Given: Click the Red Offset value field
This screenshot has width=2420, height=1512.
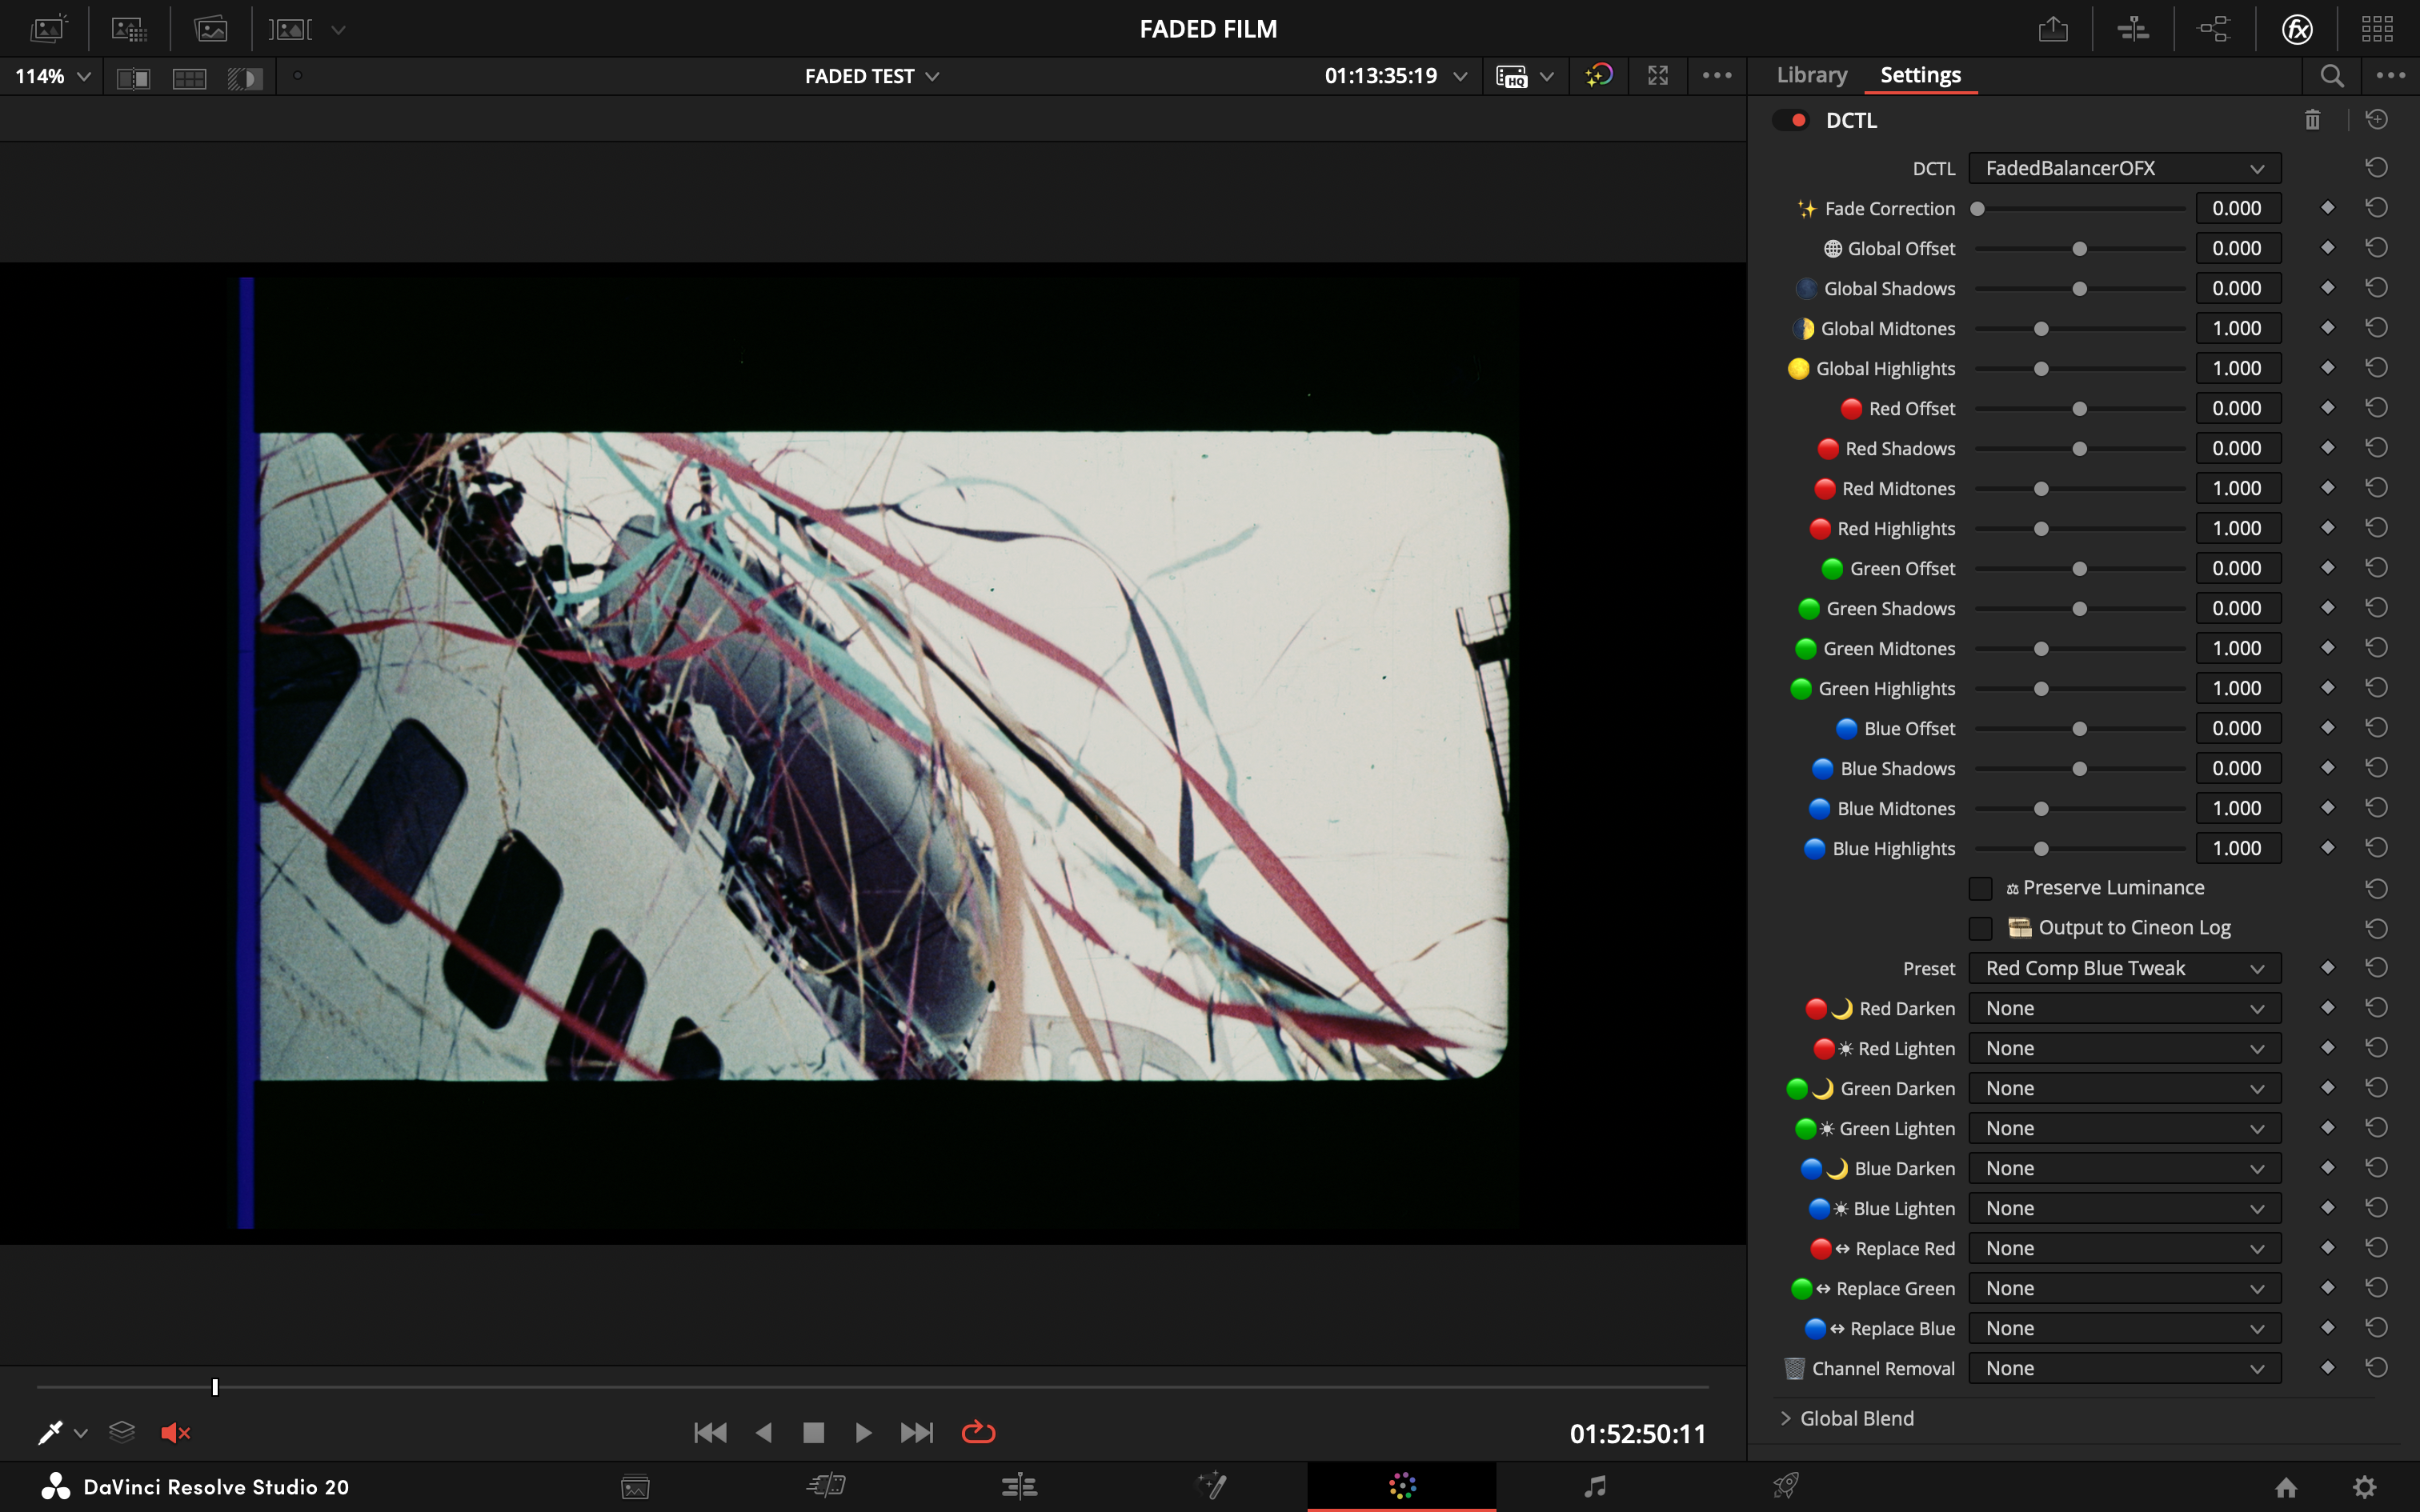Looking at the screenshot, I should coord(2237,408).
